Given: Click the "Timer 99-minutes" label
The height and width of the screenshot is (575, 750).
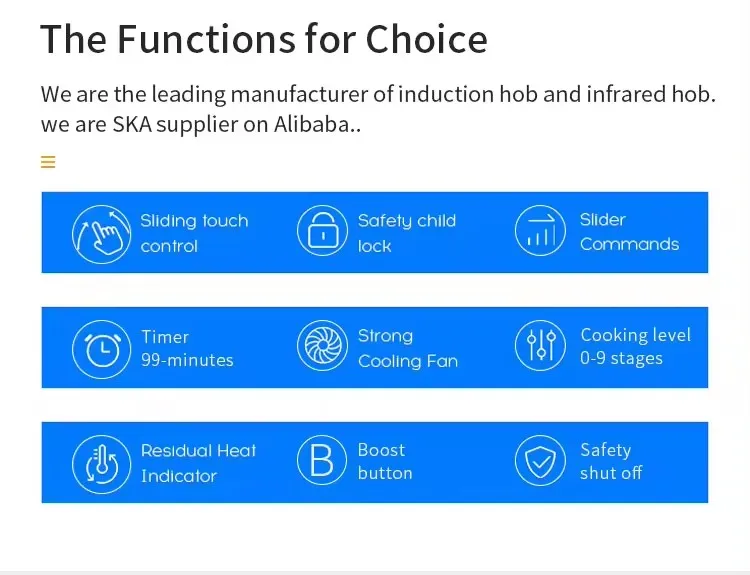Looking at the screenshot, I should tap(187, 348).
